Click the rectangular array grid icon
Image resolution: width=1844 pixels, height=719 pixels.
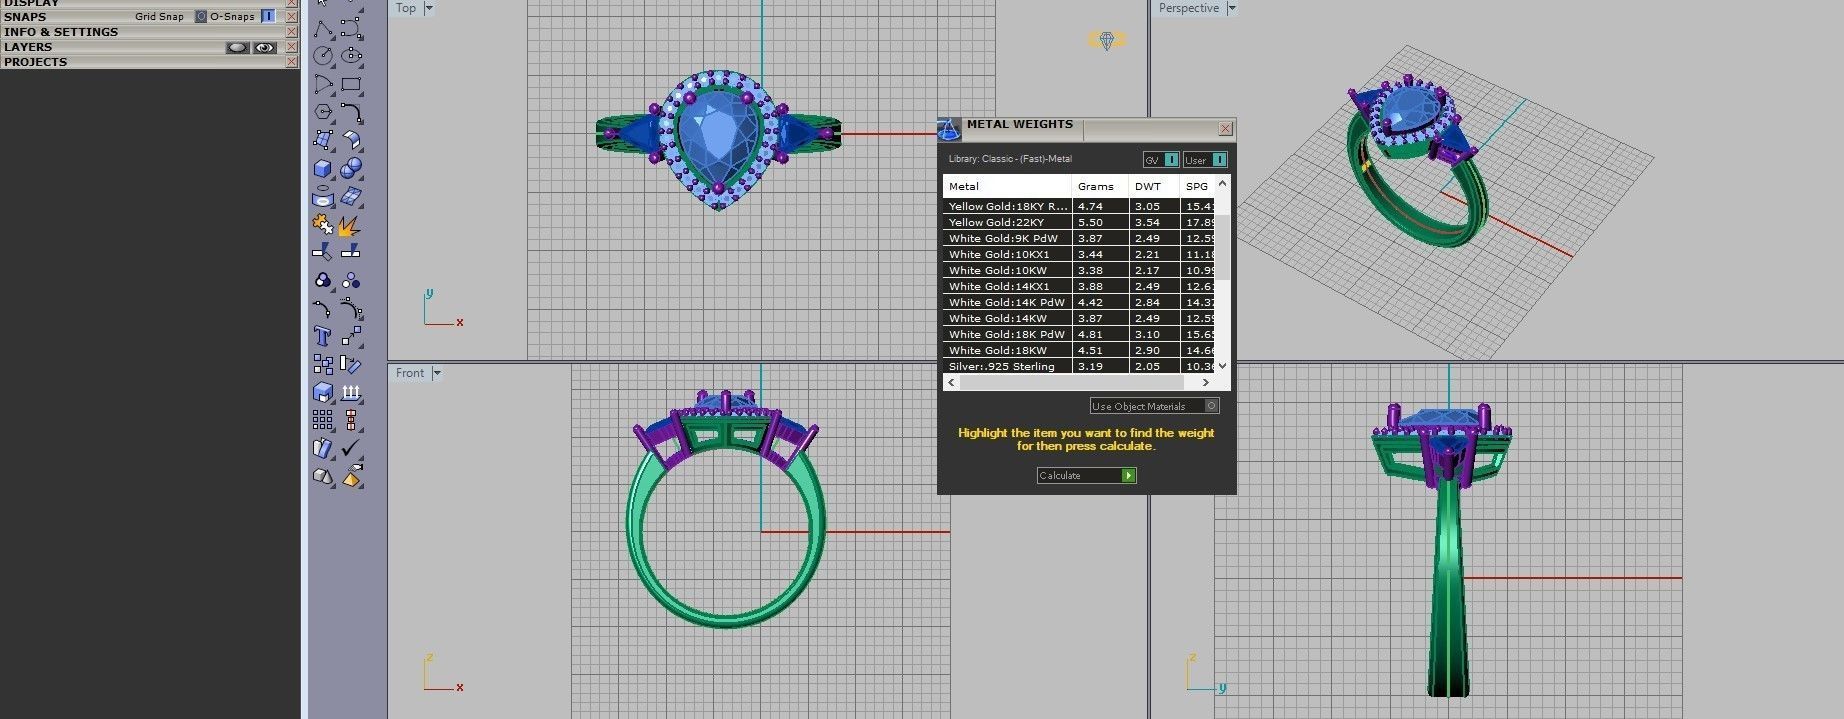pos(323,421)
